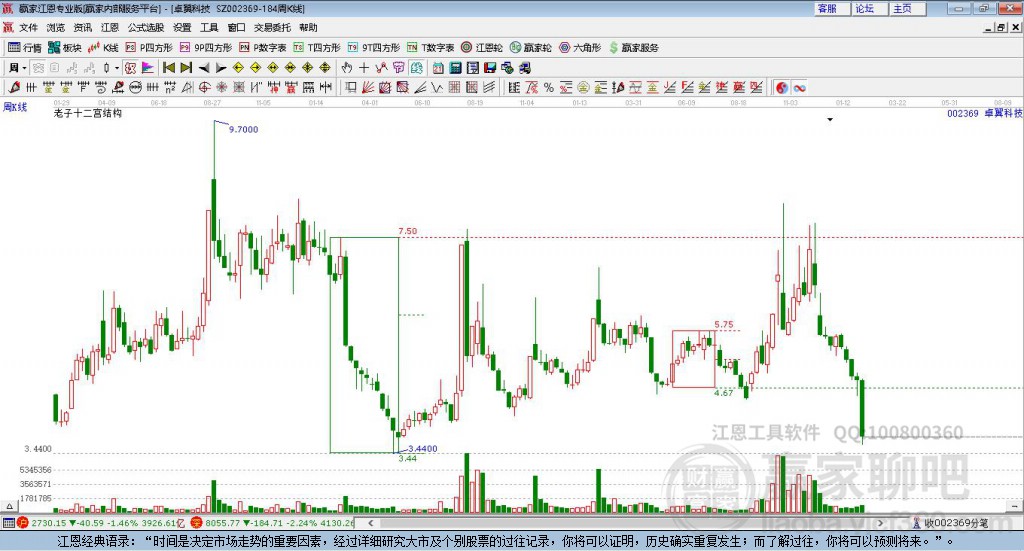This screenshot has width=1024, height=551.
Task: Open the 公式选股 menu
Action: pyautogui.click(x=146, y=27)
